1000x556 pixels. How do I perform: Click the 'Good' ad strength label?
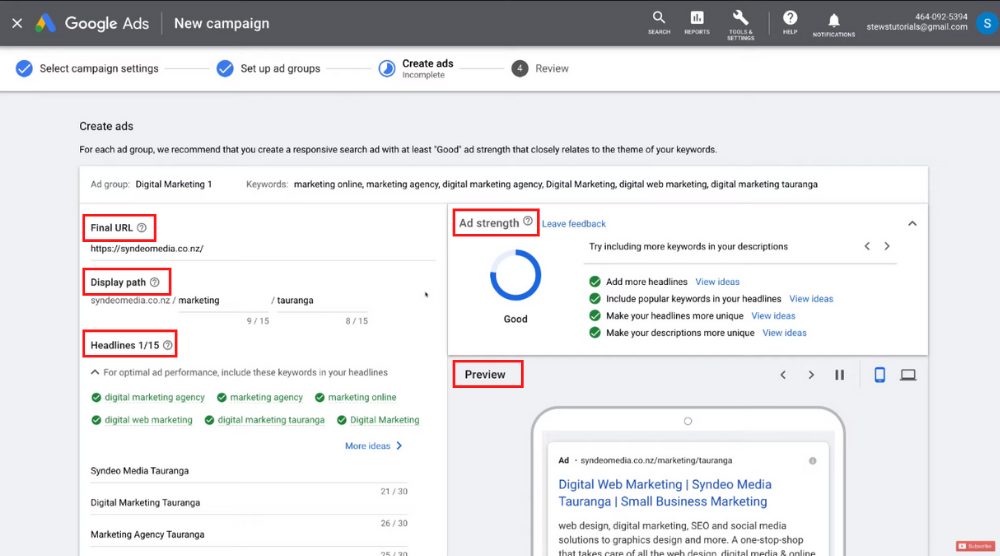515,319
